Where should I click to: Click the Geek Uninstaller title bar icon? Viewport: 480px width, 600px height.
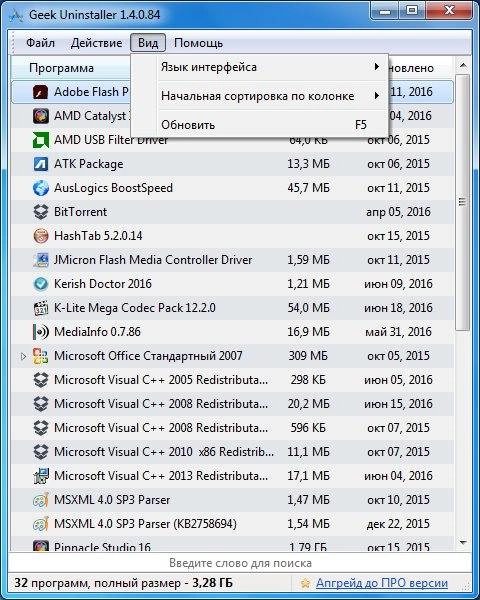[16, 15]
